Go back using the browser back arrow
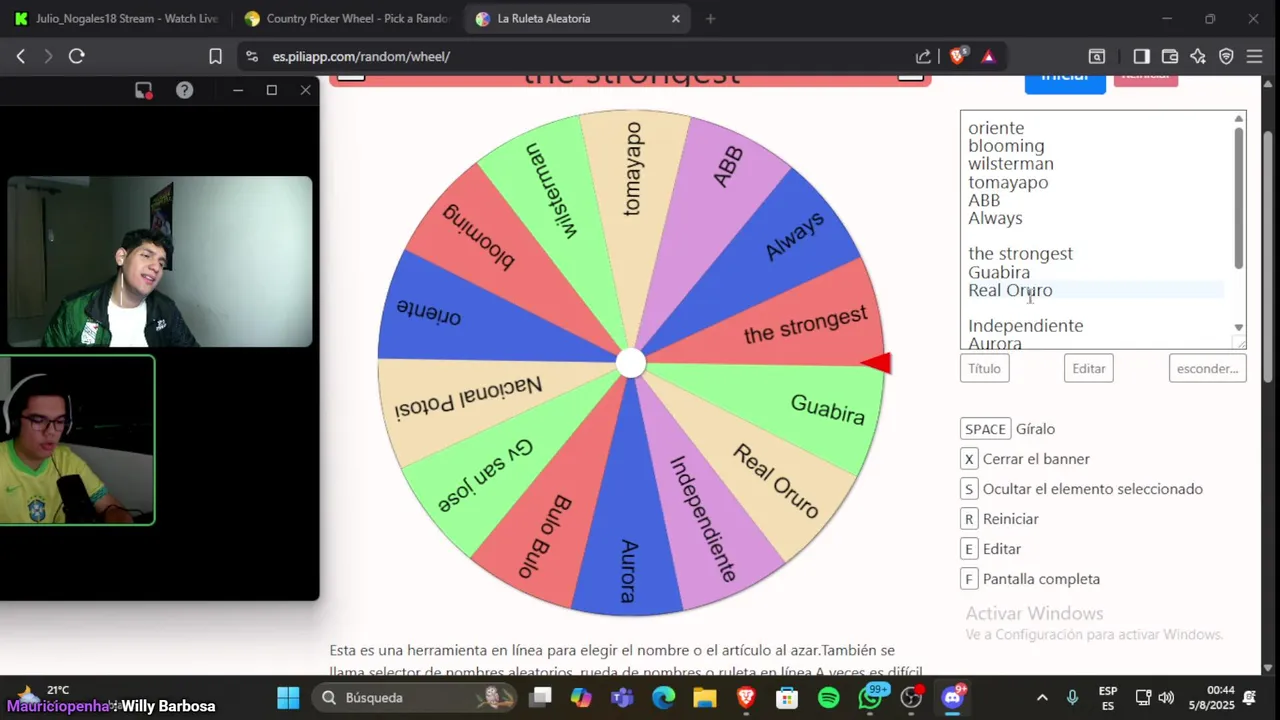 coord(20,56)
